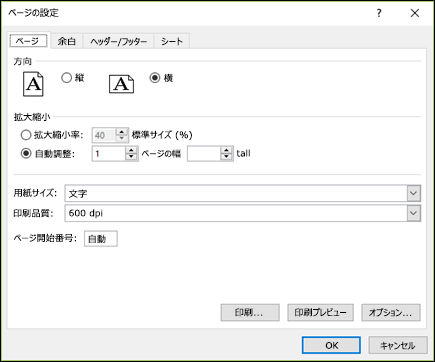
Task: Increase the scaling percentage with up arrow
Action: (122, 132)
